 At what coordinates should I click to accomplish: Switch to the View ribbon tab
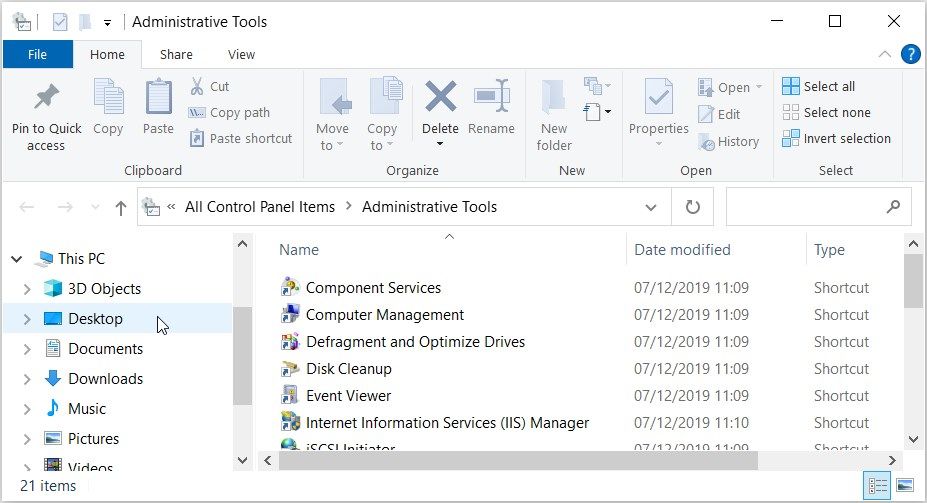pyautogui.click(x=241, y=54)
